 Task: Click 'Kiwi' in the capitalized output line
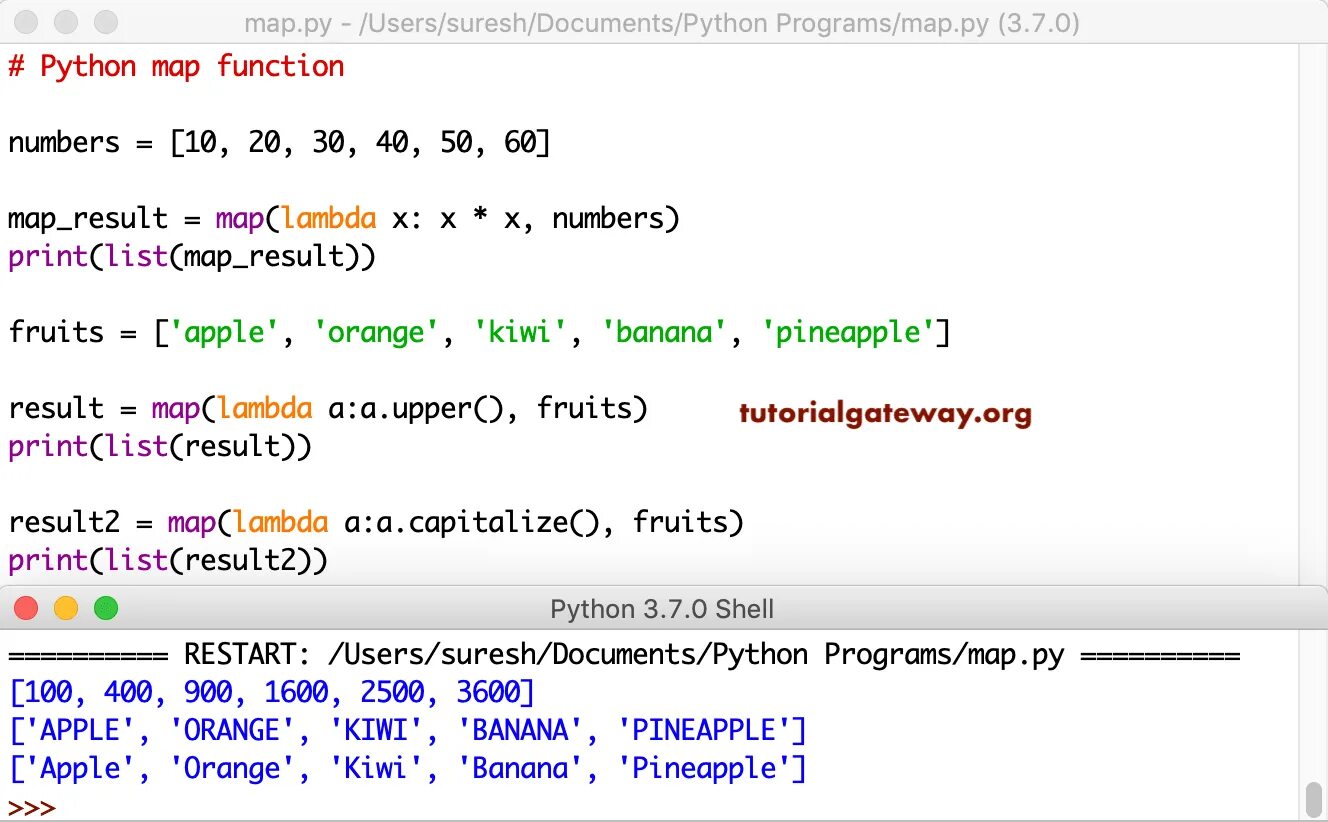[376, 769]
